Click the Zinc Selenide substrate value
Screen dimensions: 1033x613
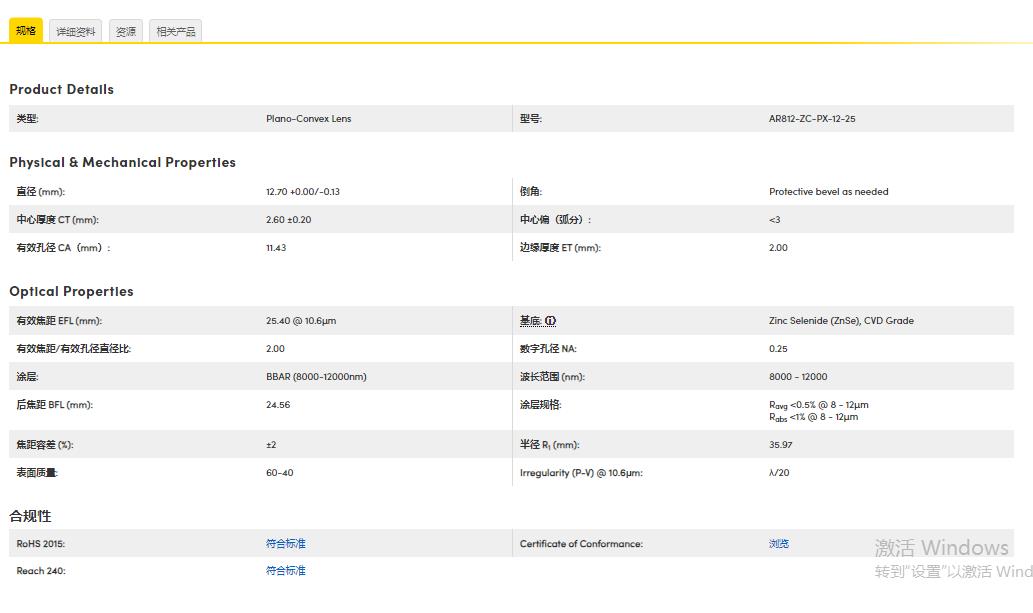coord(841,321)
